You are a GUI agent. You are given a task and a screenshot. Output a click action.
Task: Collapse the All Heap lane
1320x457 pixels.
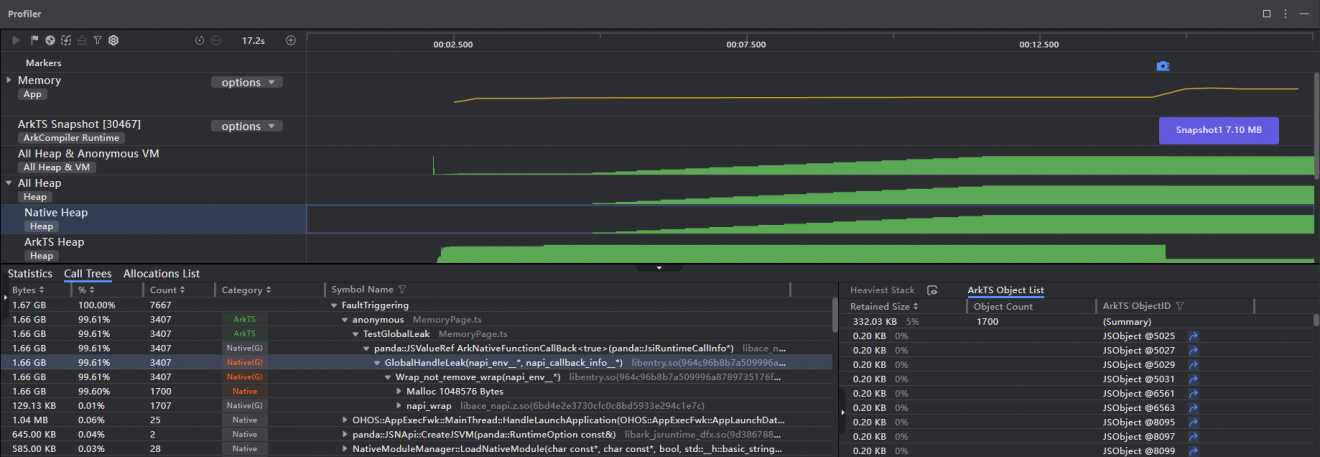(9, 183)
